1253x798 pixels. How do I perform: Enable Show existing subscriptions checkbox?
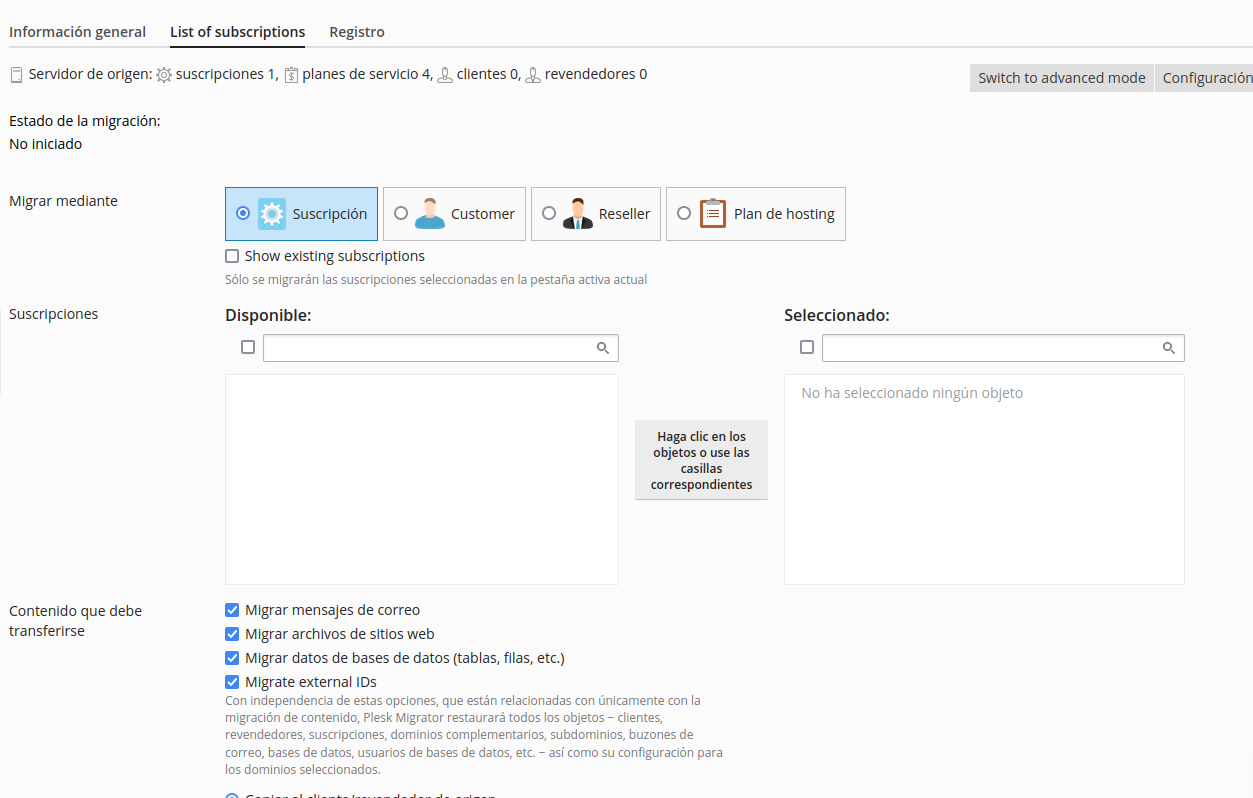click(x=232, y=256)
